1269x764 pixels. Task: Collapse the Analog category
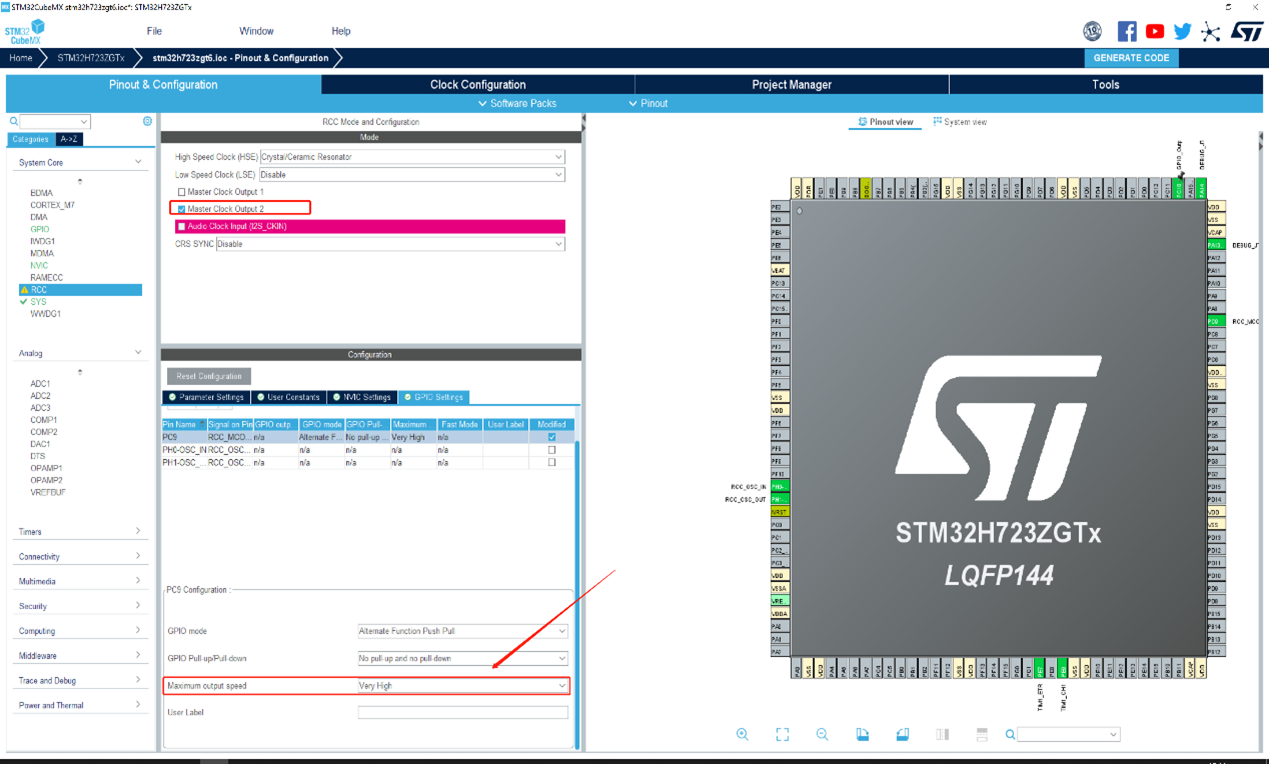pyautogui.click(x=138, y=353)
